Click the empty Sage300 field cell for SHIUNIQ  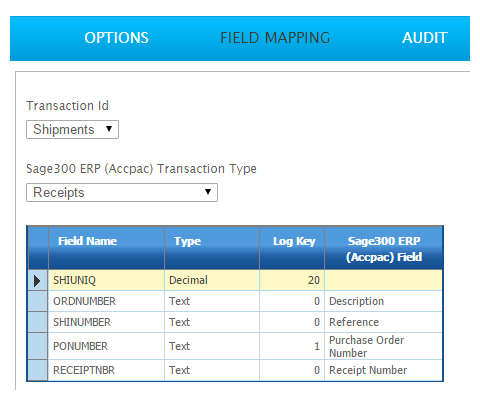[384, 280]
